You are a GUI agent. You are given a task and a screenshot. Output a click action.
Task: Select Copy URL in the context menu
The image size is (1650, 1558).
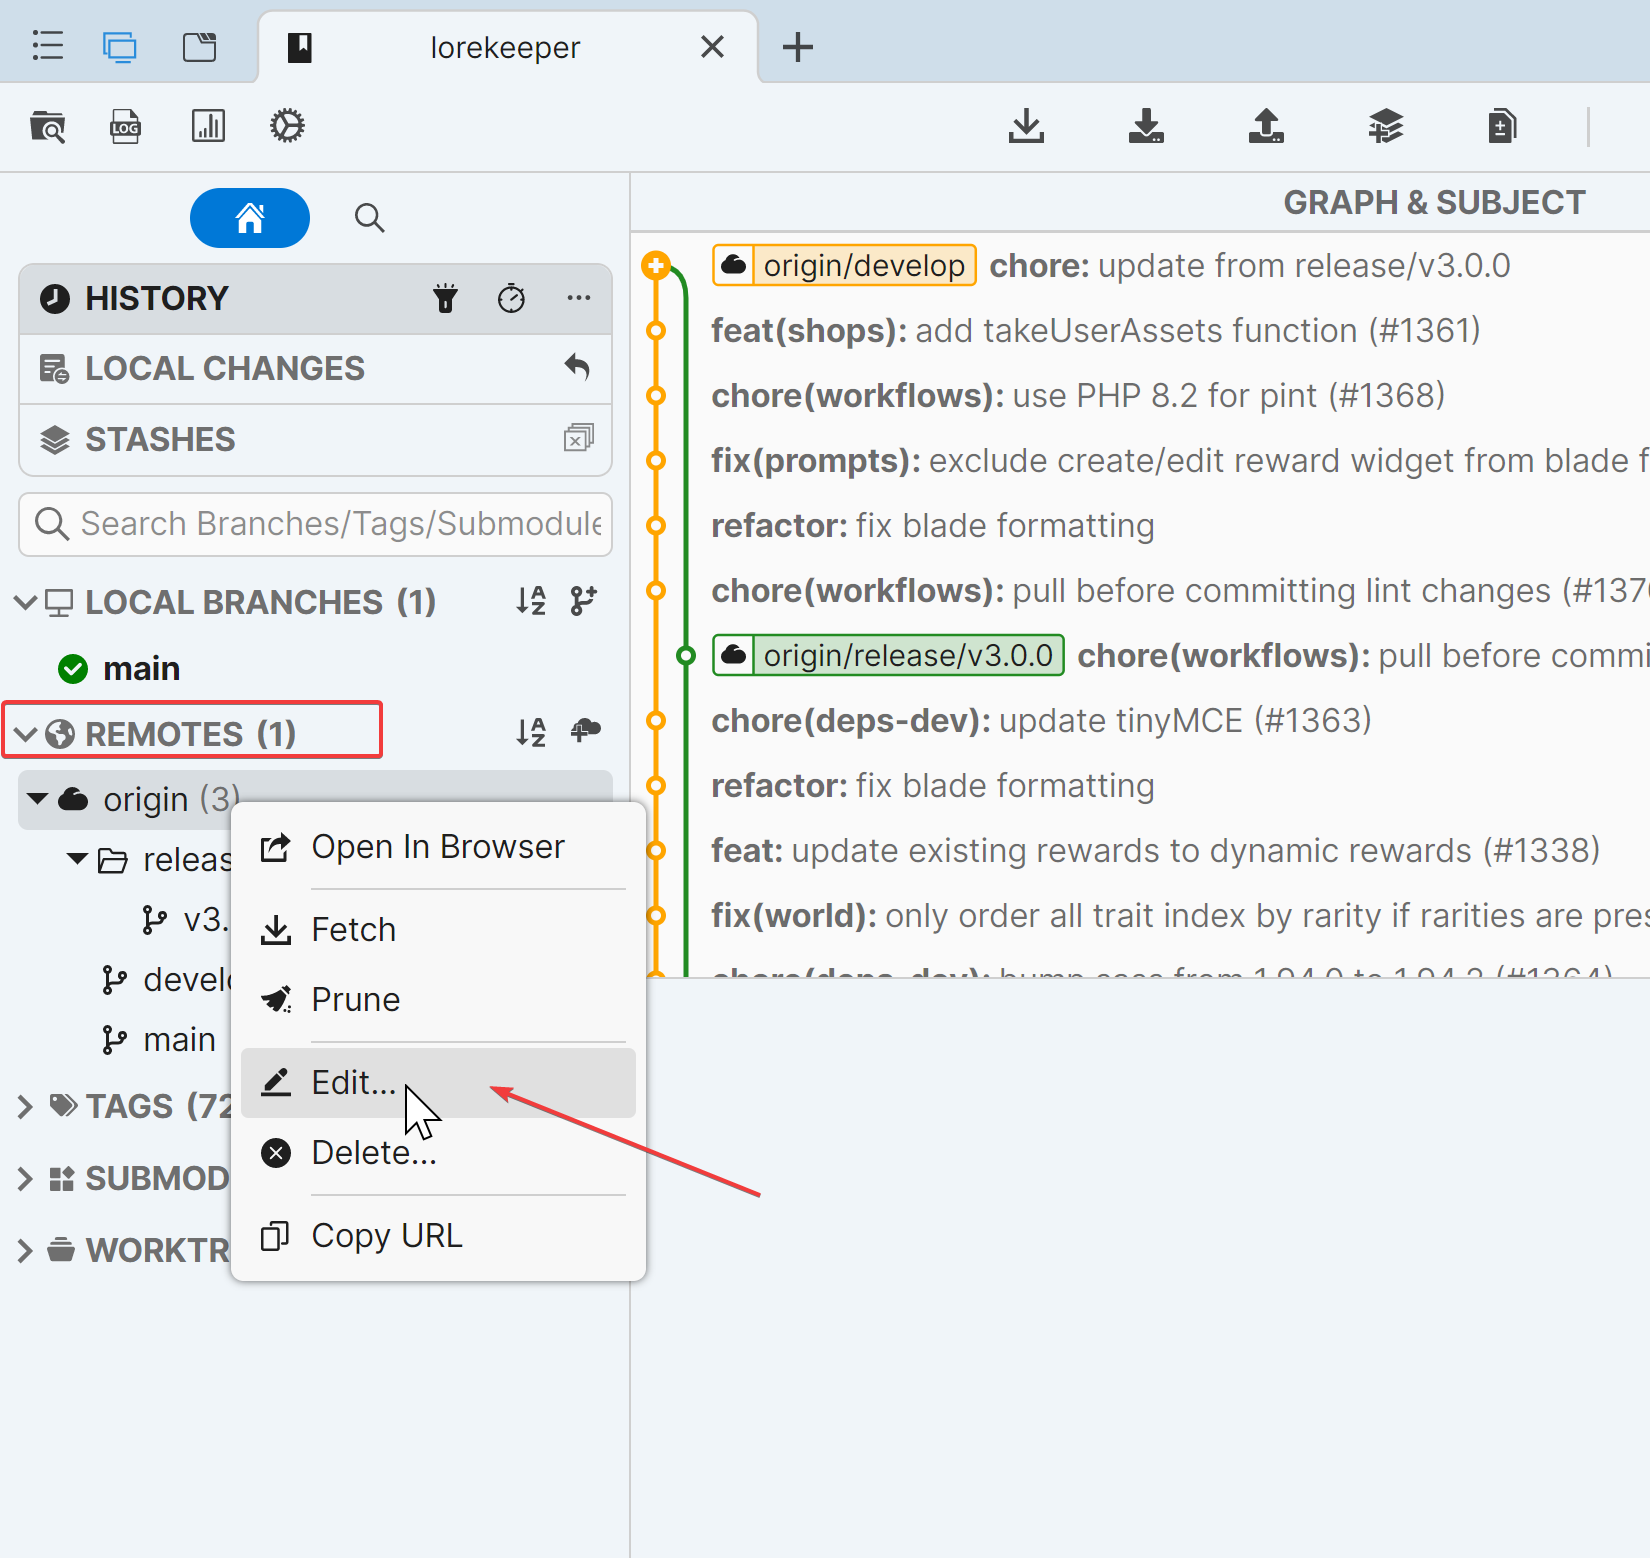click(387, 1236)
